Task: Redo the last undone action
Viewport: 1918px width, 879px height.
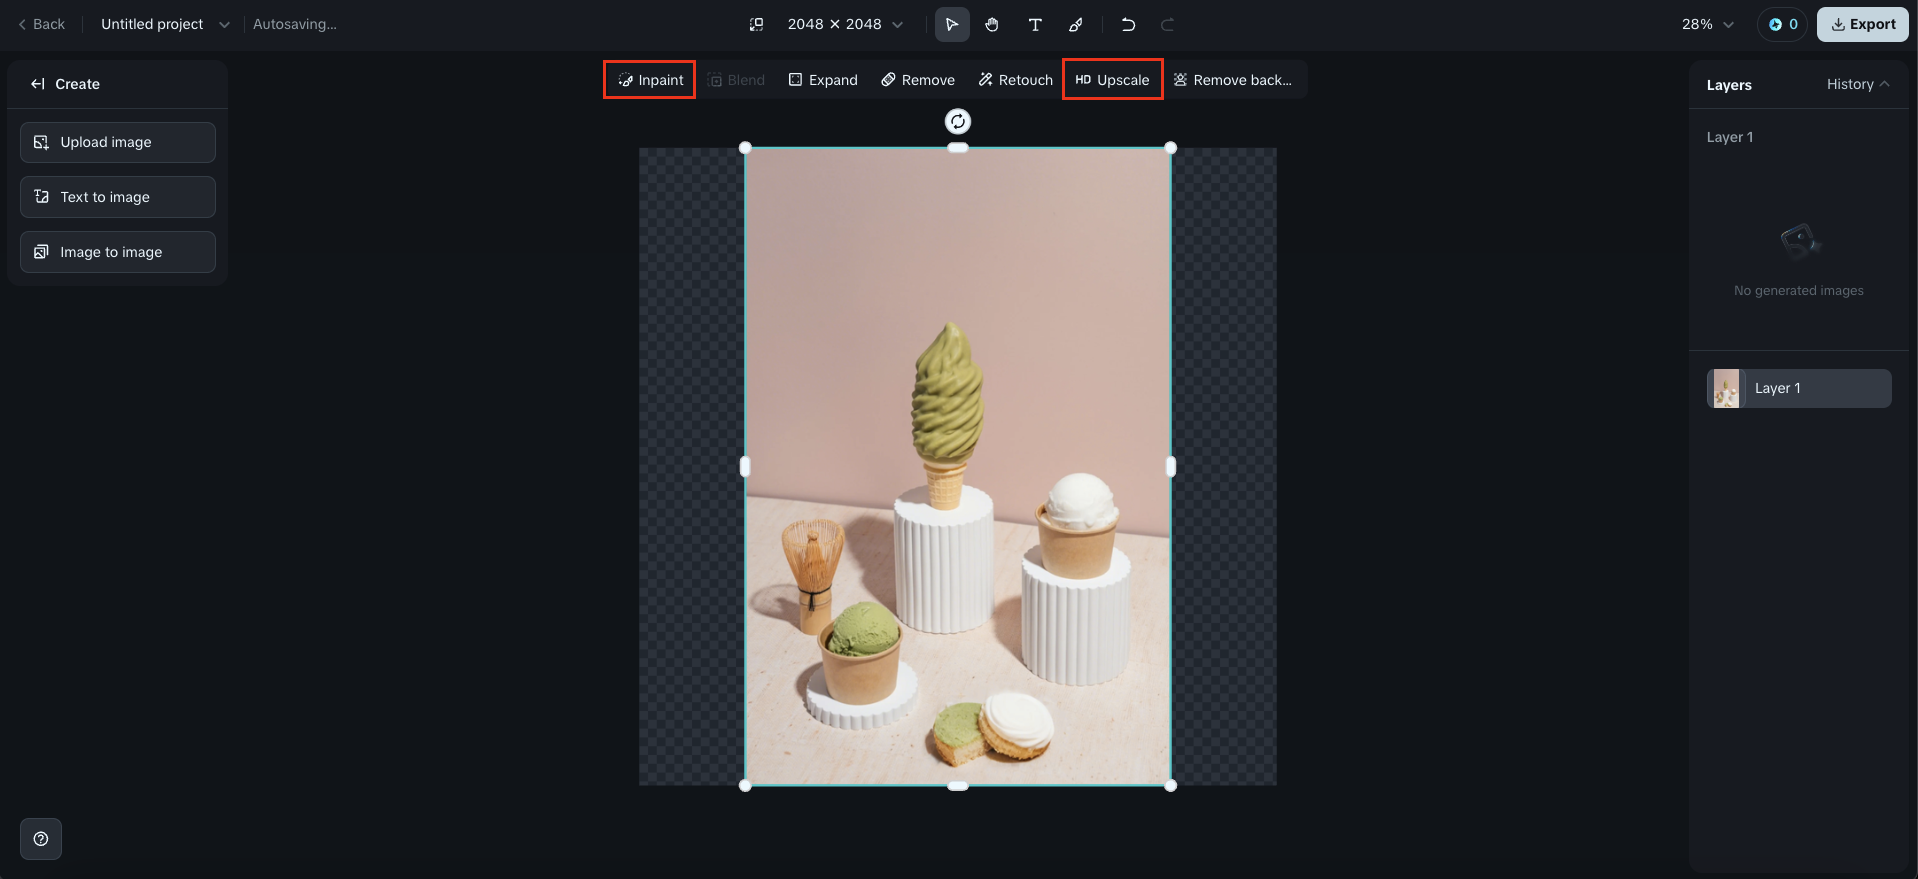Action: click(1167, 24)
